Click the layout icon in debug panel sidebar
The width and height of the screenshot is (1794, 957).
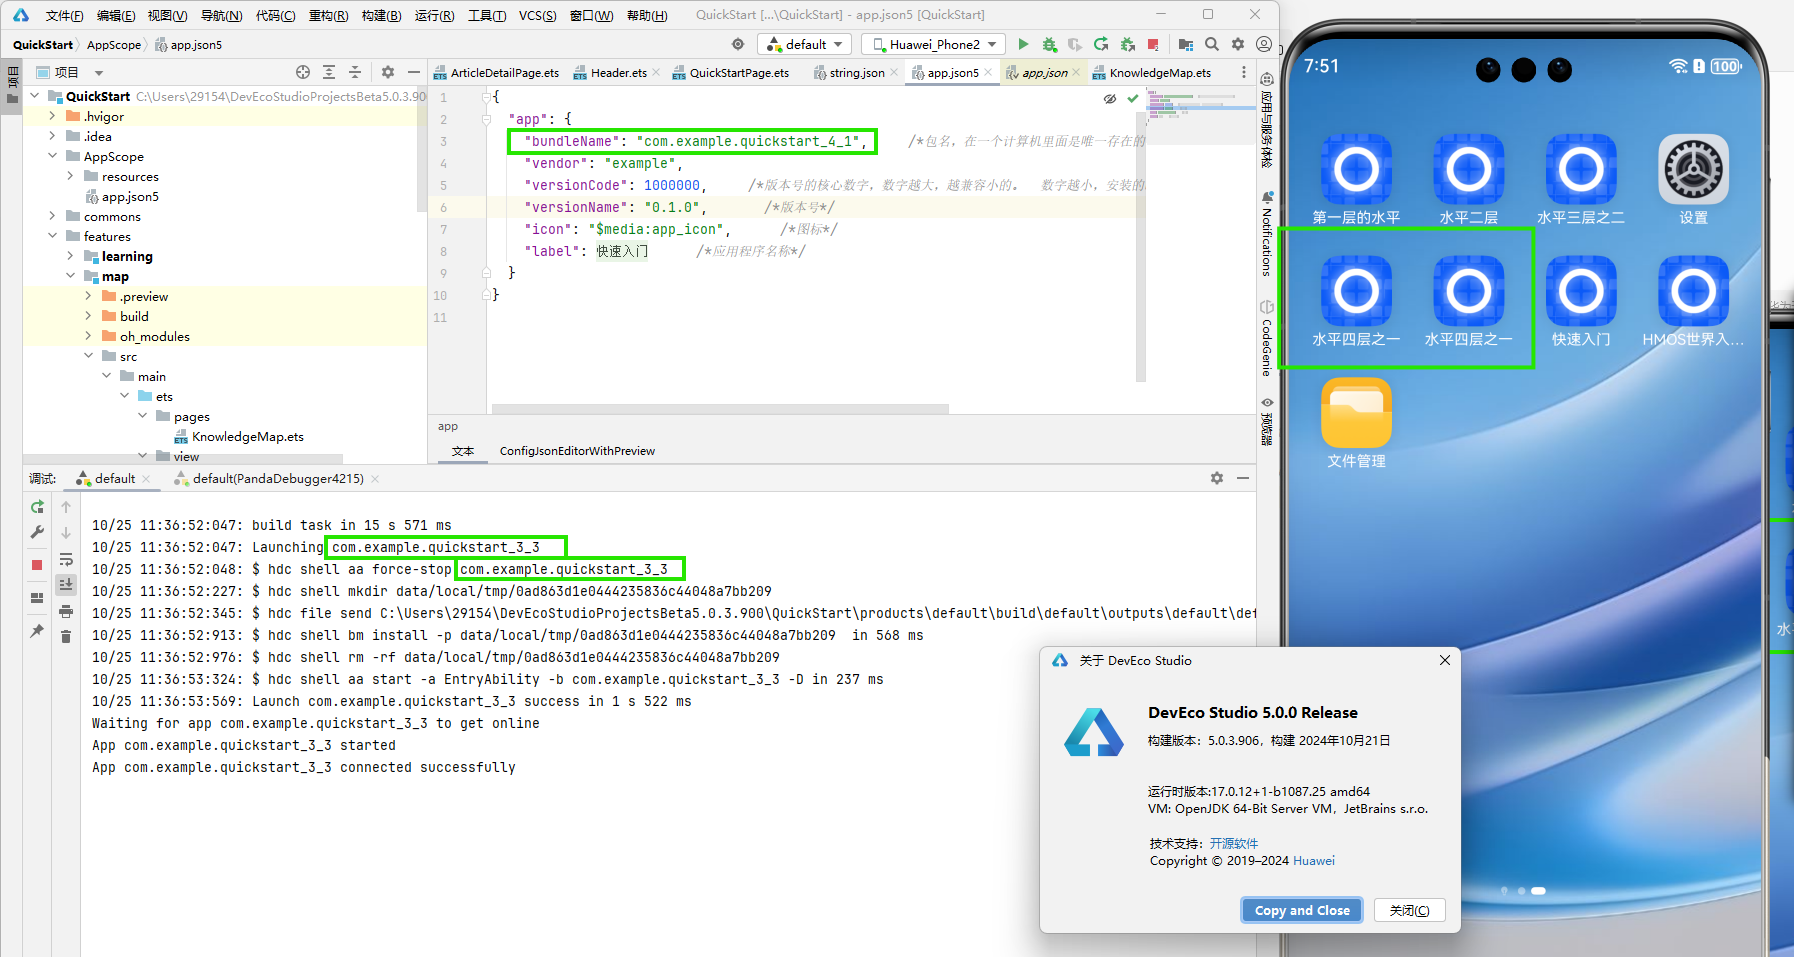(x=37, y=598)
